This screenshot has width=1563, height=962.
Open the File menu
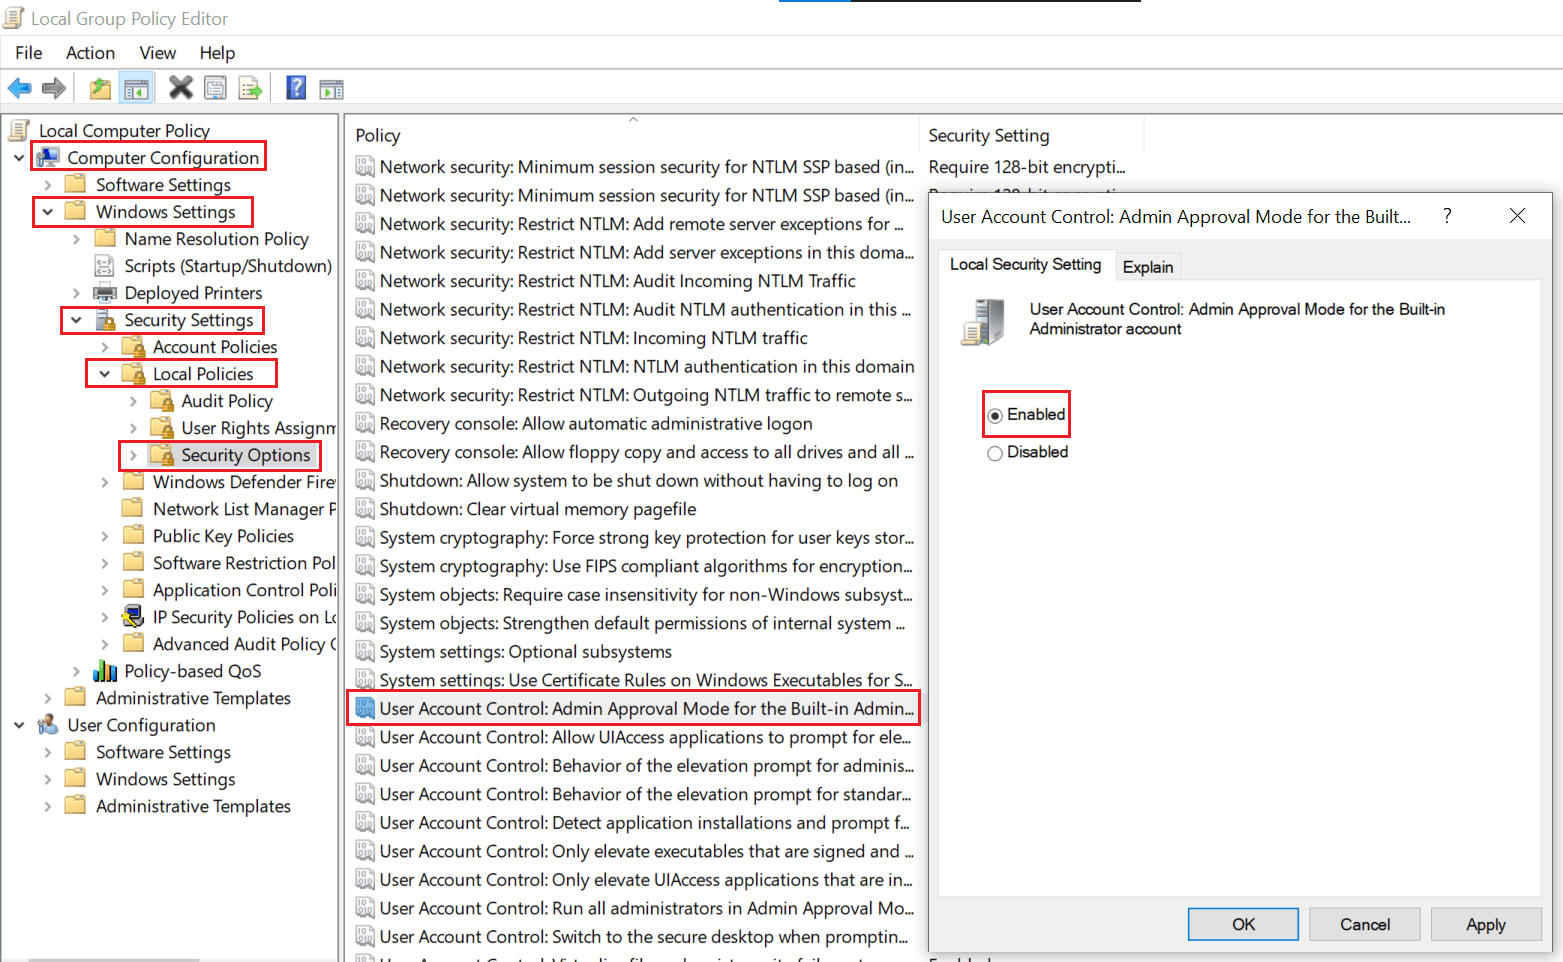point(29,53)
